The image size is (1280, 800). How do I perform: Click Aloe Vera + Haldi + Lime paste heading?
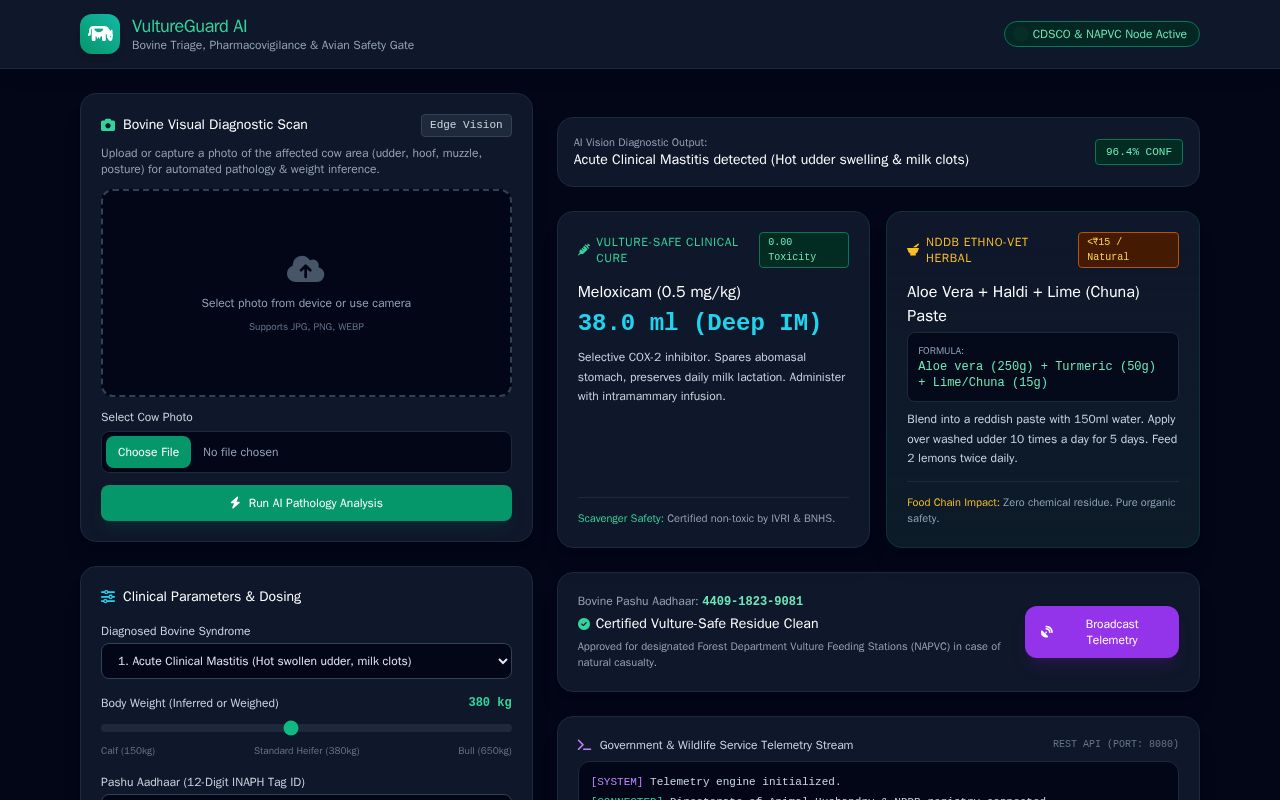pos(1023,304)
